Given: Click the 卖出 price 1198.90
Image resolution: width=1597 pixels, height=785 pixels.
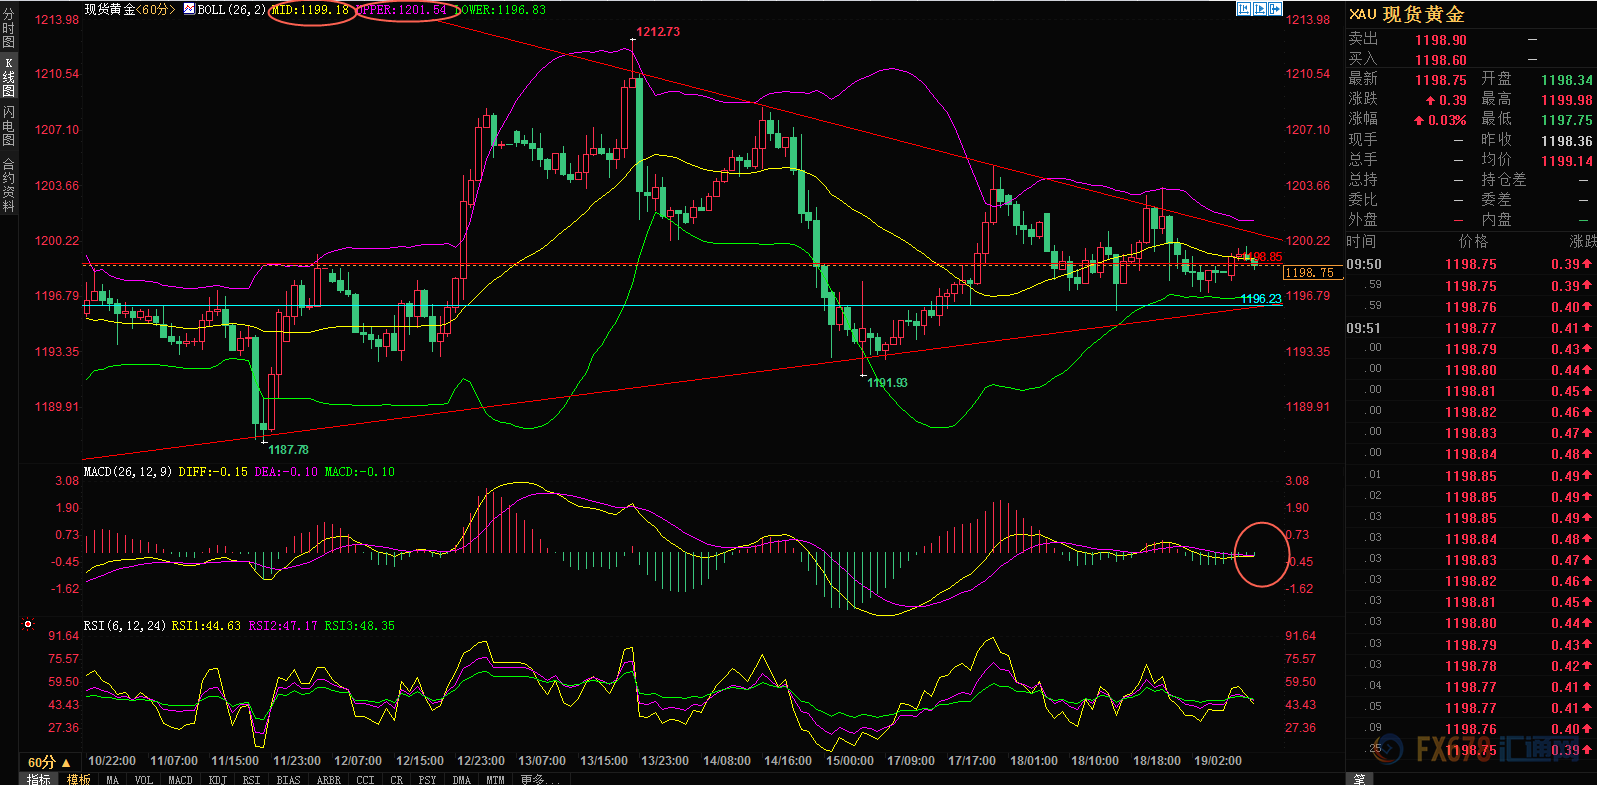Looking at the screenshot, I should [1441, 40].
